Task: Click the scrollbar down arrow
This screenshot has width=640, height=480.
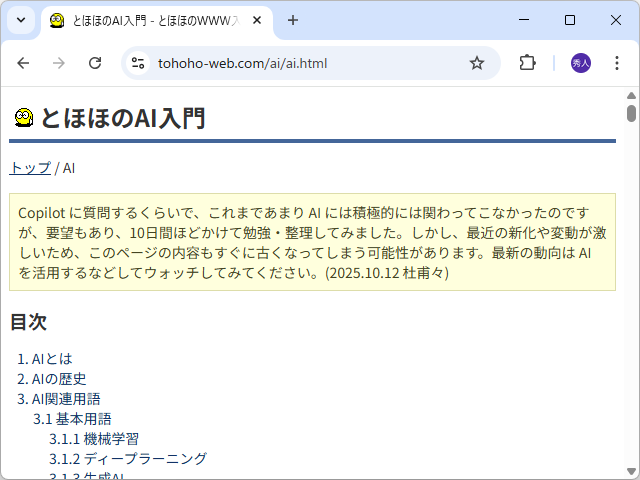Action: click(631, 471)
